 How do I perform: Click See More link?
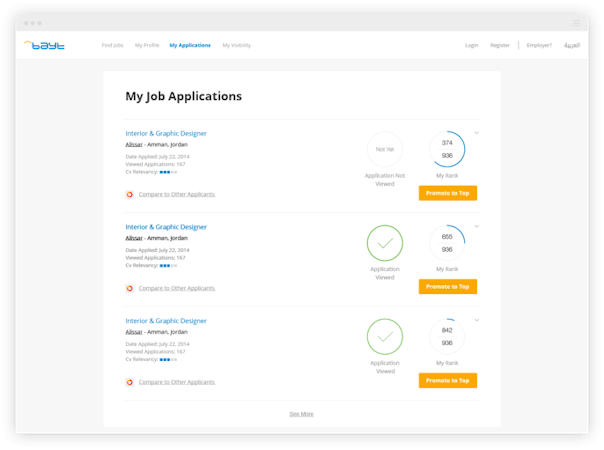(x=301, y=414)
